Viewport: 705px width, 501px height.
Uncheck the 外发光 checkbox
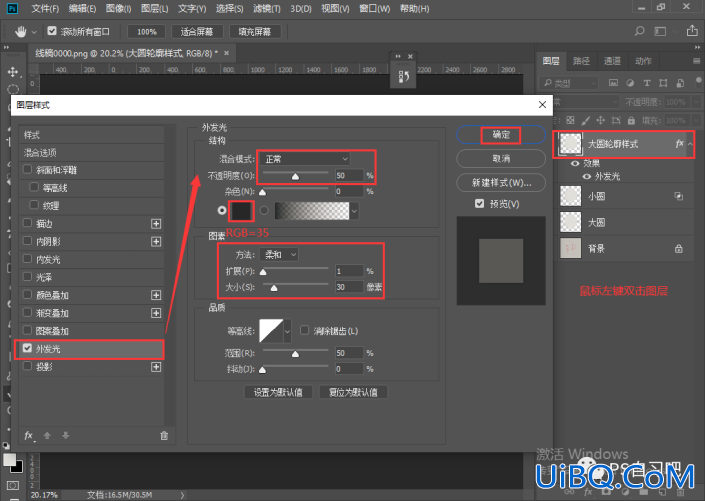[x=27, y=349]
